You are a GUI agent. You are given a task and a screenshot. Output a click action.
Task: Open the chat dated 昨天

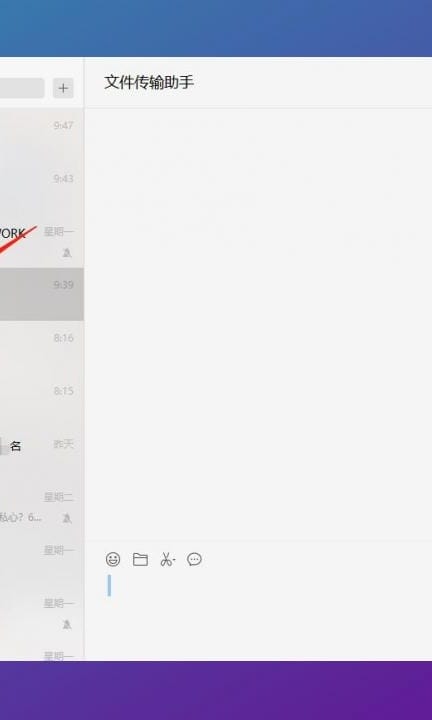click(42, 454)
